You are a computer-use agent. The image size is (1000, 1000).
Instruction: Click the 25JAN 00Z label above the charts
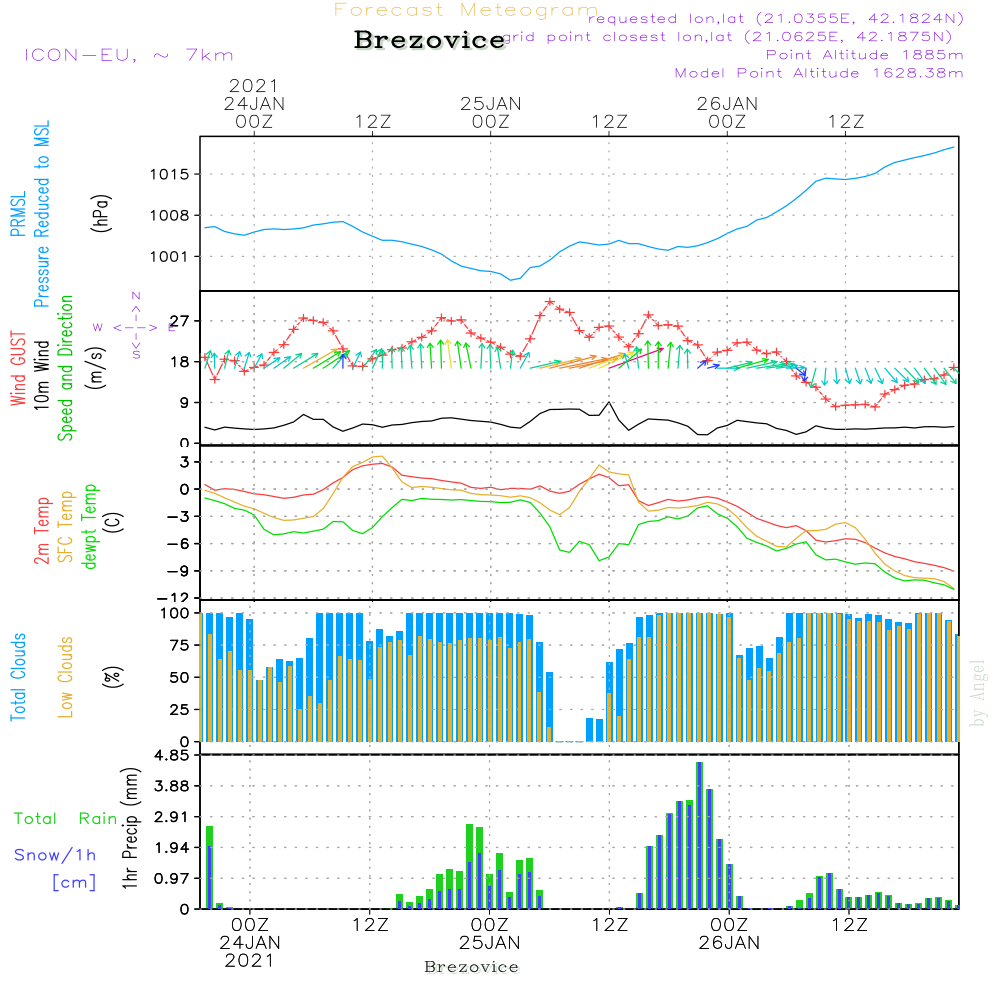coord(490,112)
